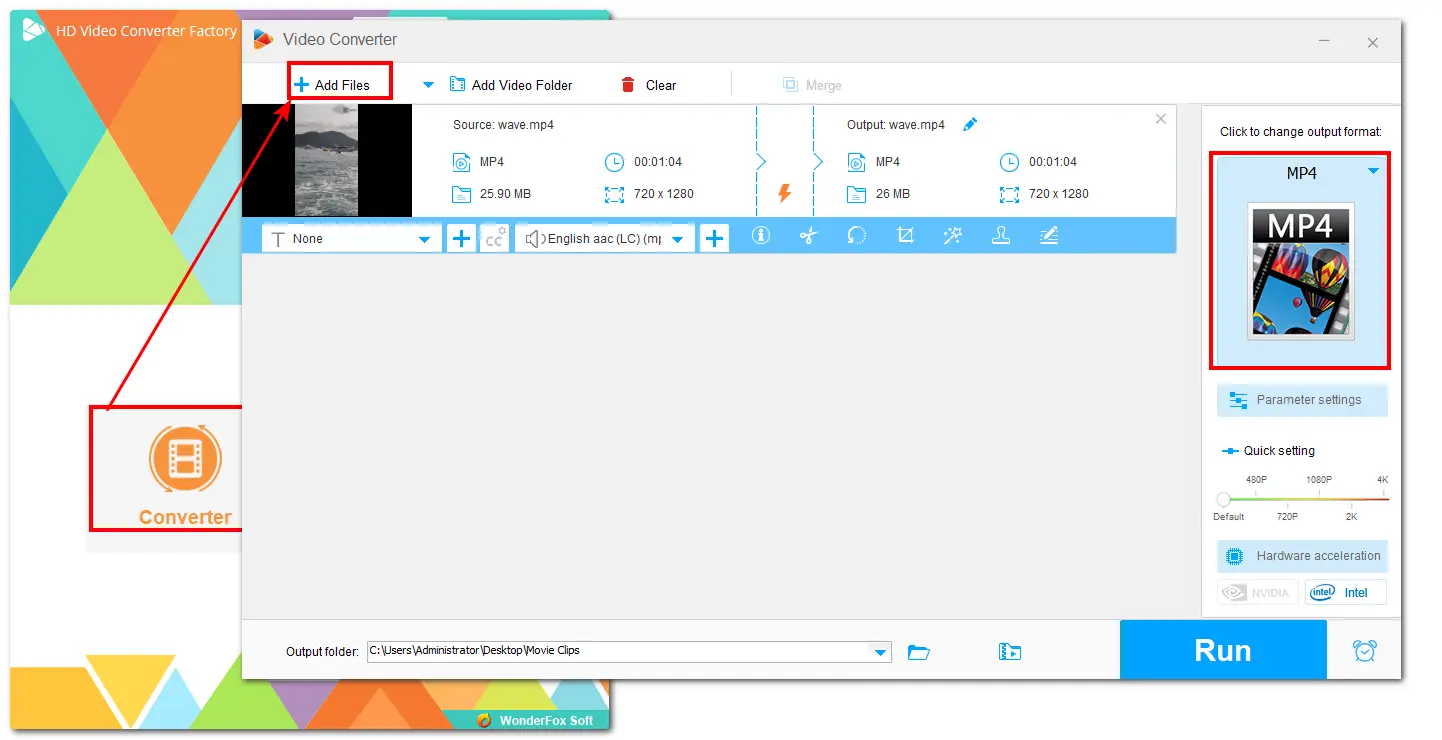Screen dimensions: 1442x740
Task: Show file information icon
Action: pos(761,236)
